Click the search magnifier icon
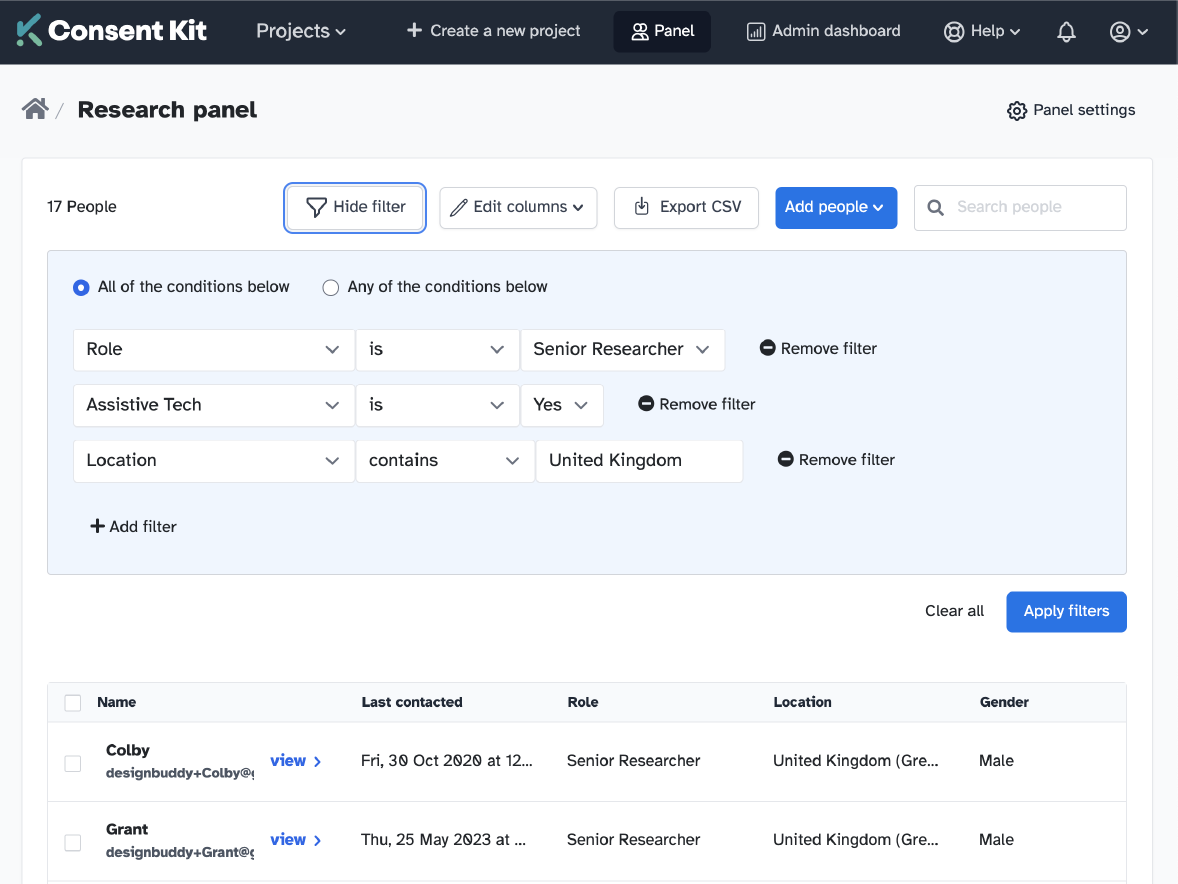The height and width of the screenshot is (884, 1178). (935, 207)
